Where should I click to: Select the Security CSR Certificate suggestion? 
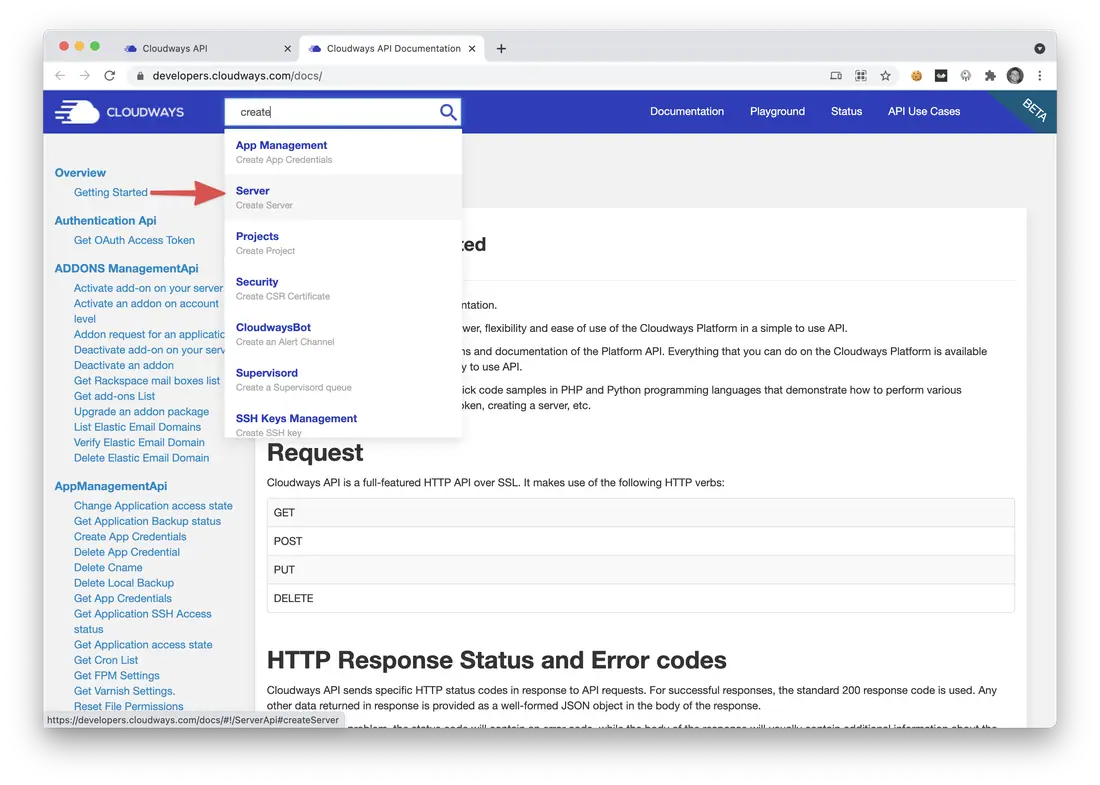click(343, 288)
